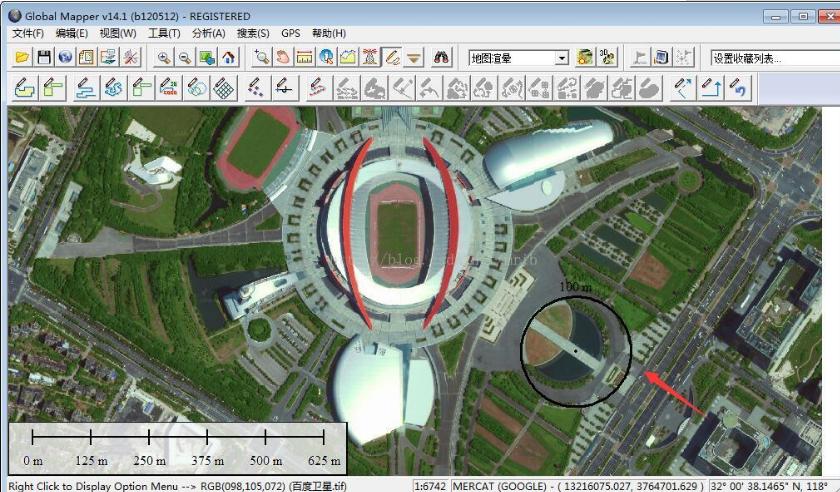The image size is (840, 492).
Task: Open online data with the globe icon
Action: pyautogui.click(x=65, y=57)
